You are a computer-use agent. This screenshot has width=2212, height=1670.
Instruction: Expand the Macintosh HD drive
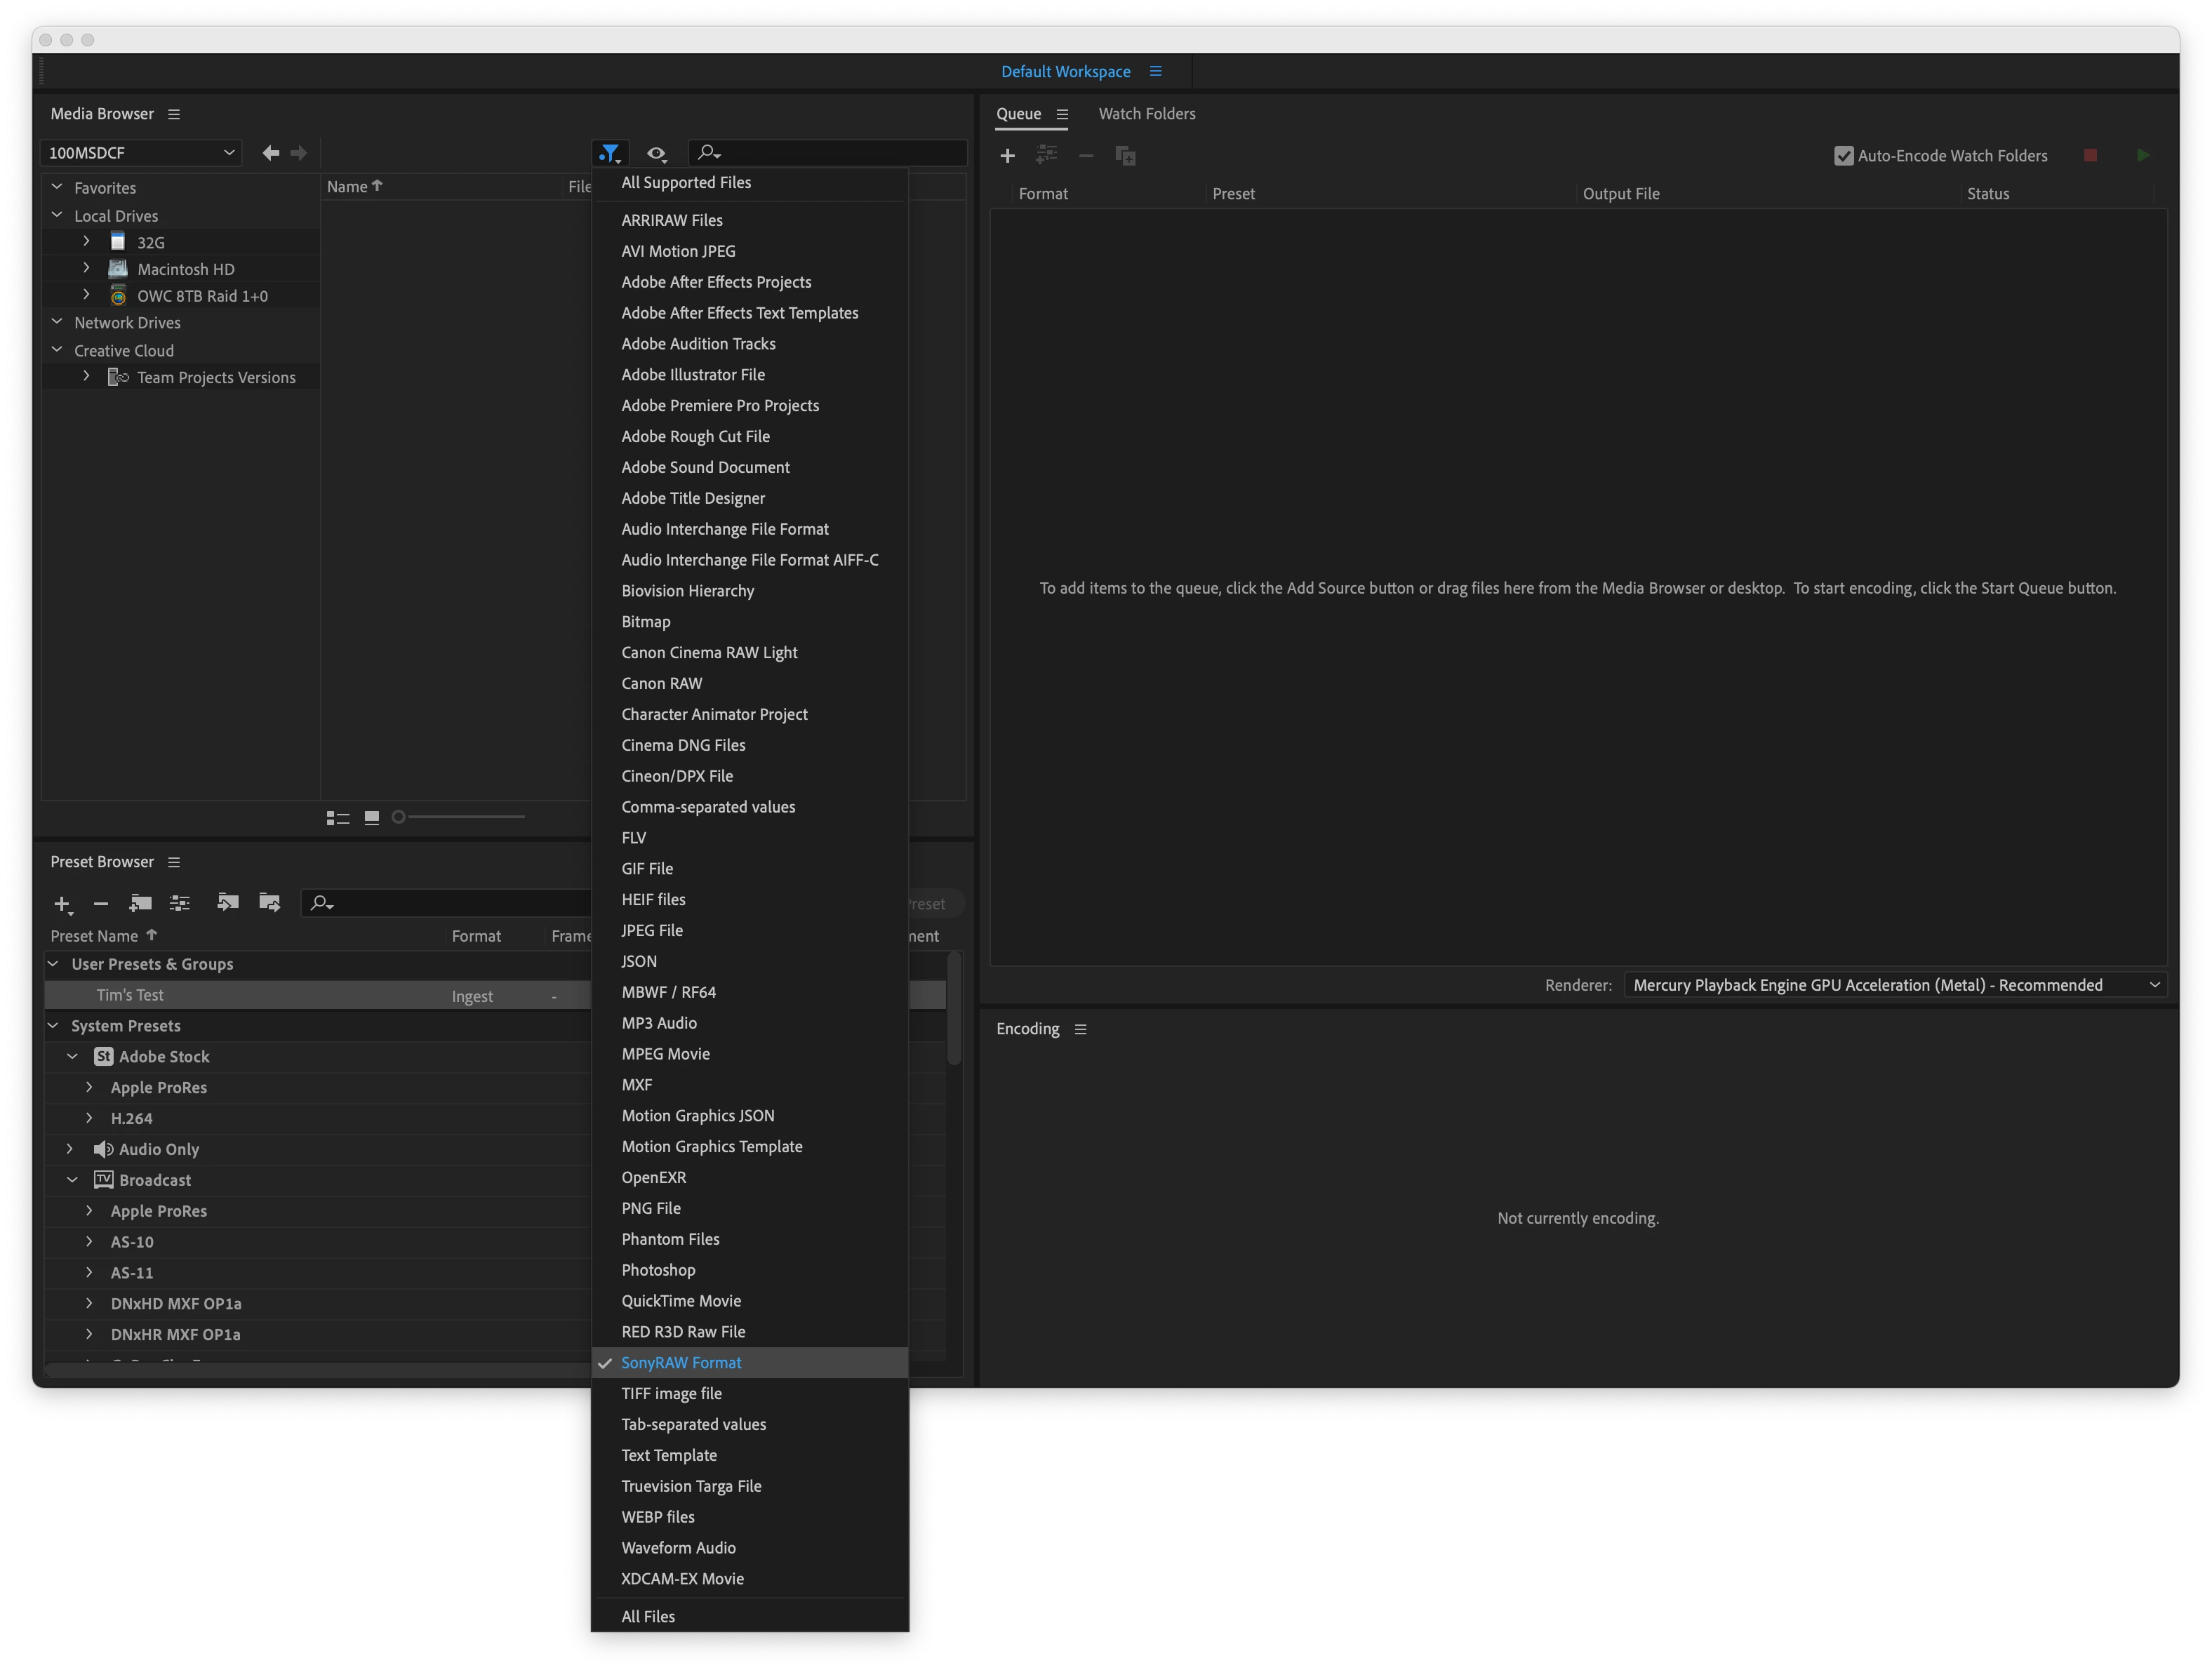86,268
